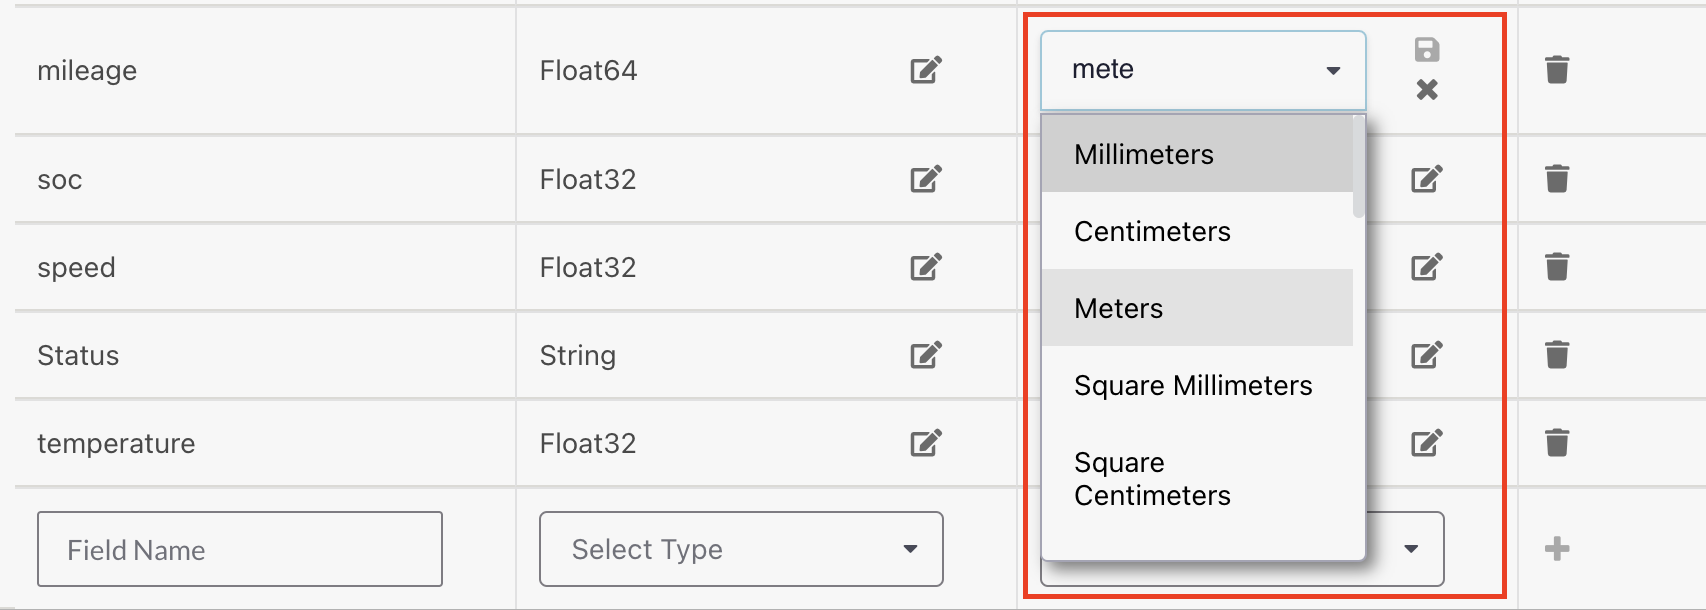
Task: Cancel editing the mileage unit
Action: point(1427,90)
